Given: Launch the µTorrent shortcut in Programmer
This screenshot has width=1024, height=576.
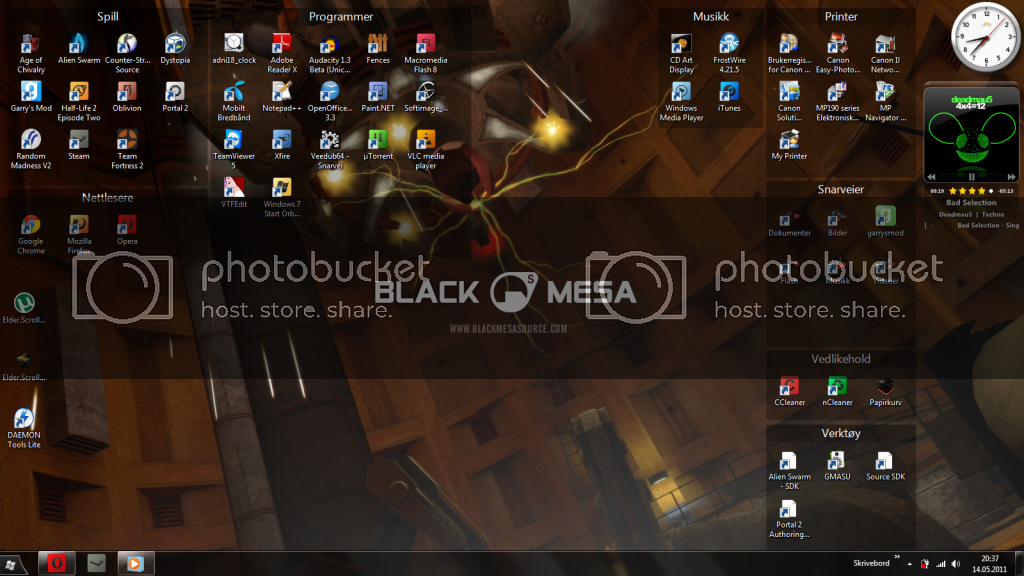Looking at the screenshot, I should pos(378,141).
